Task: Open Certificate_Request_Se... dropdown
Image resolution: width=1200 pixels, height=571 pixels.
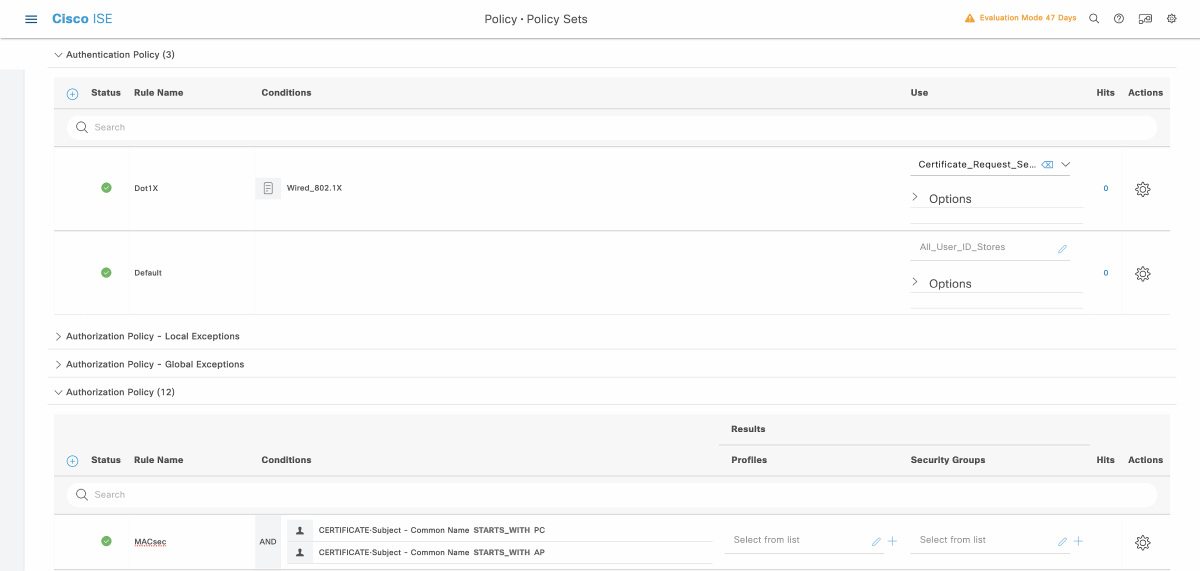Action: coord(1065,164)
